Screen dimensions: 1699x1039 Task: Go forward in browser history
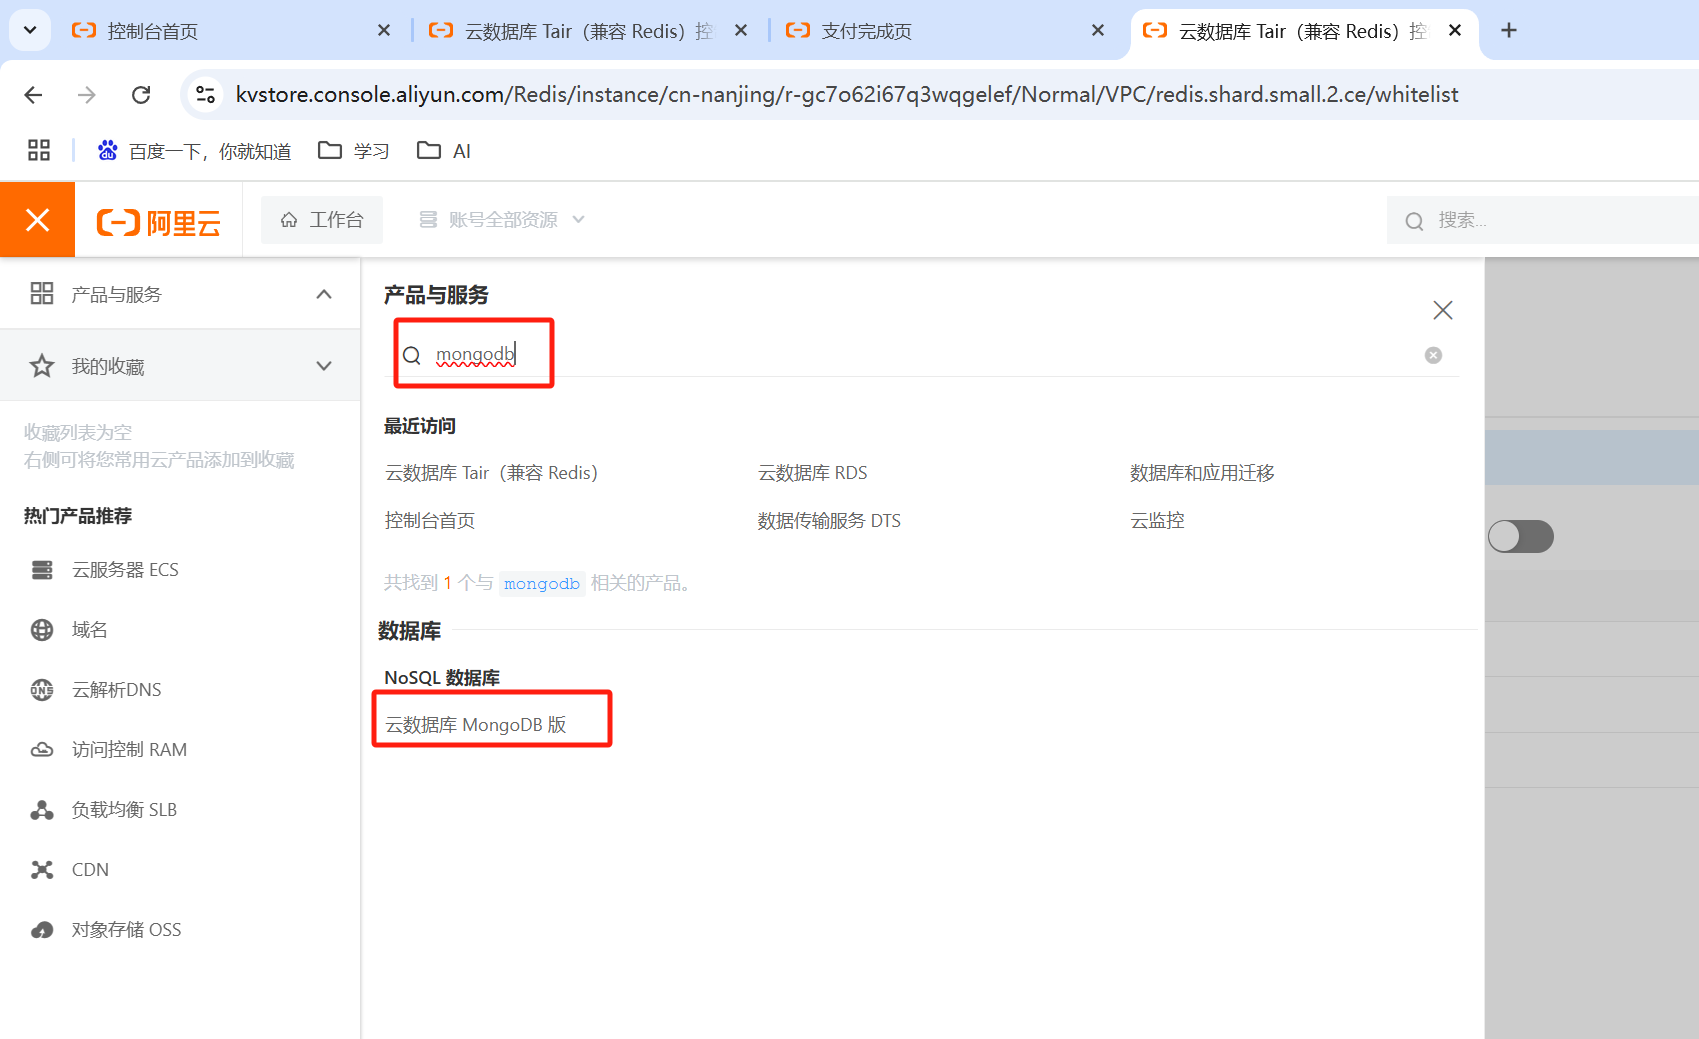pos(87,95)
